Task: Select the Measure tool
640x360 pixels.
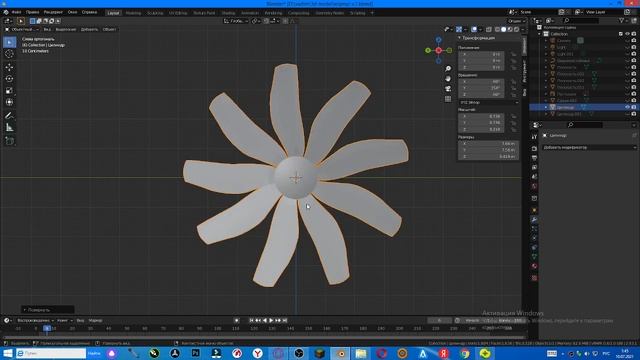Action: (9, 128)
